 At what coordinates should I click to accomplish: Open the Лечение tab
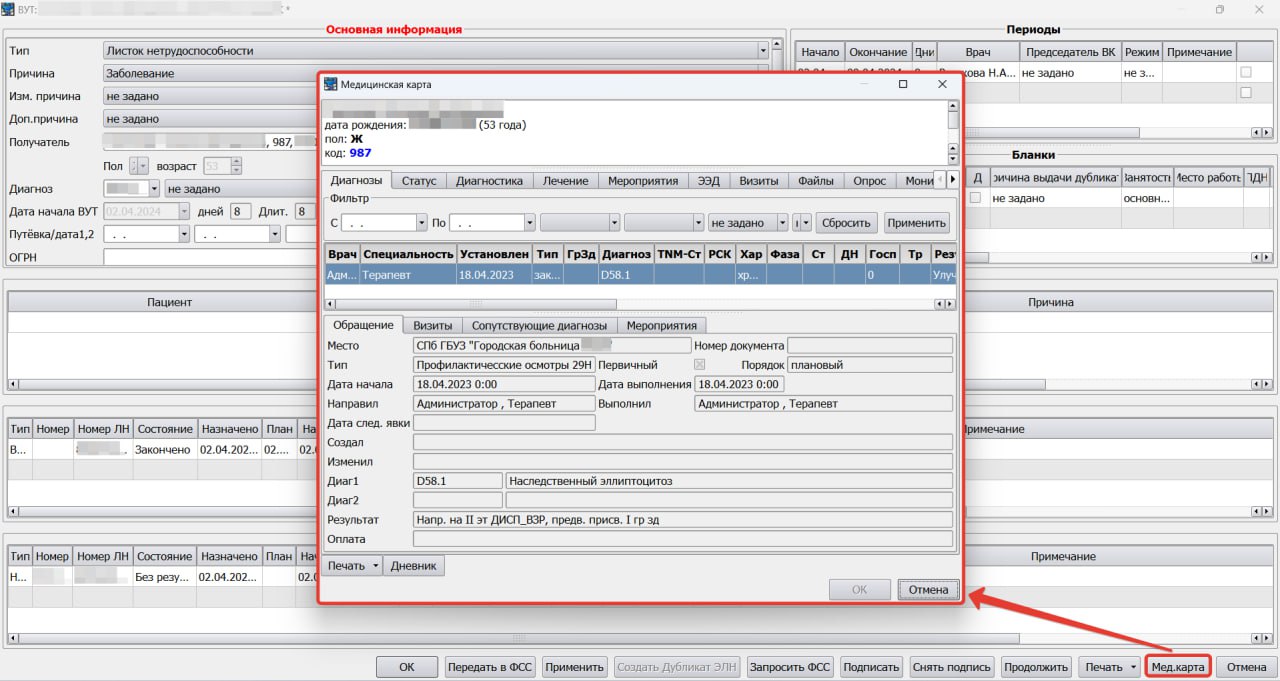coord(566,181)
